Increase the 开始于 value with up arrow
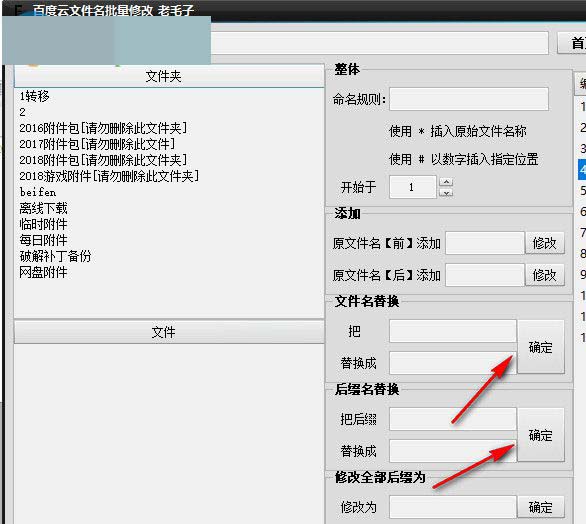 click(446, 182)
